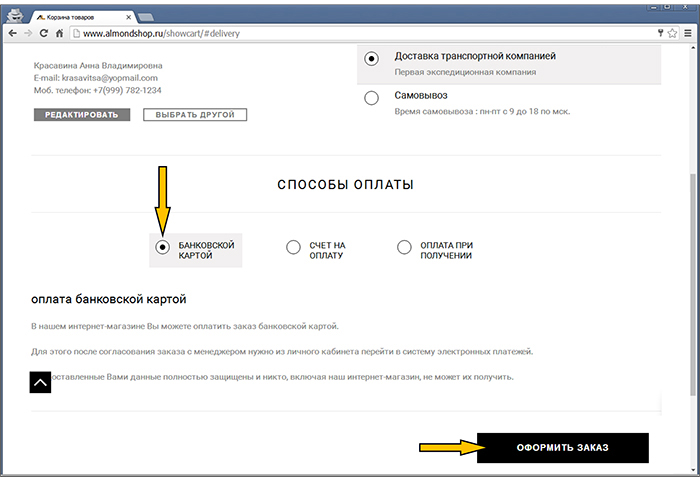The image size is (700, 477).
Task: Click the Выбрать другой button
Action: click(195, 115)
